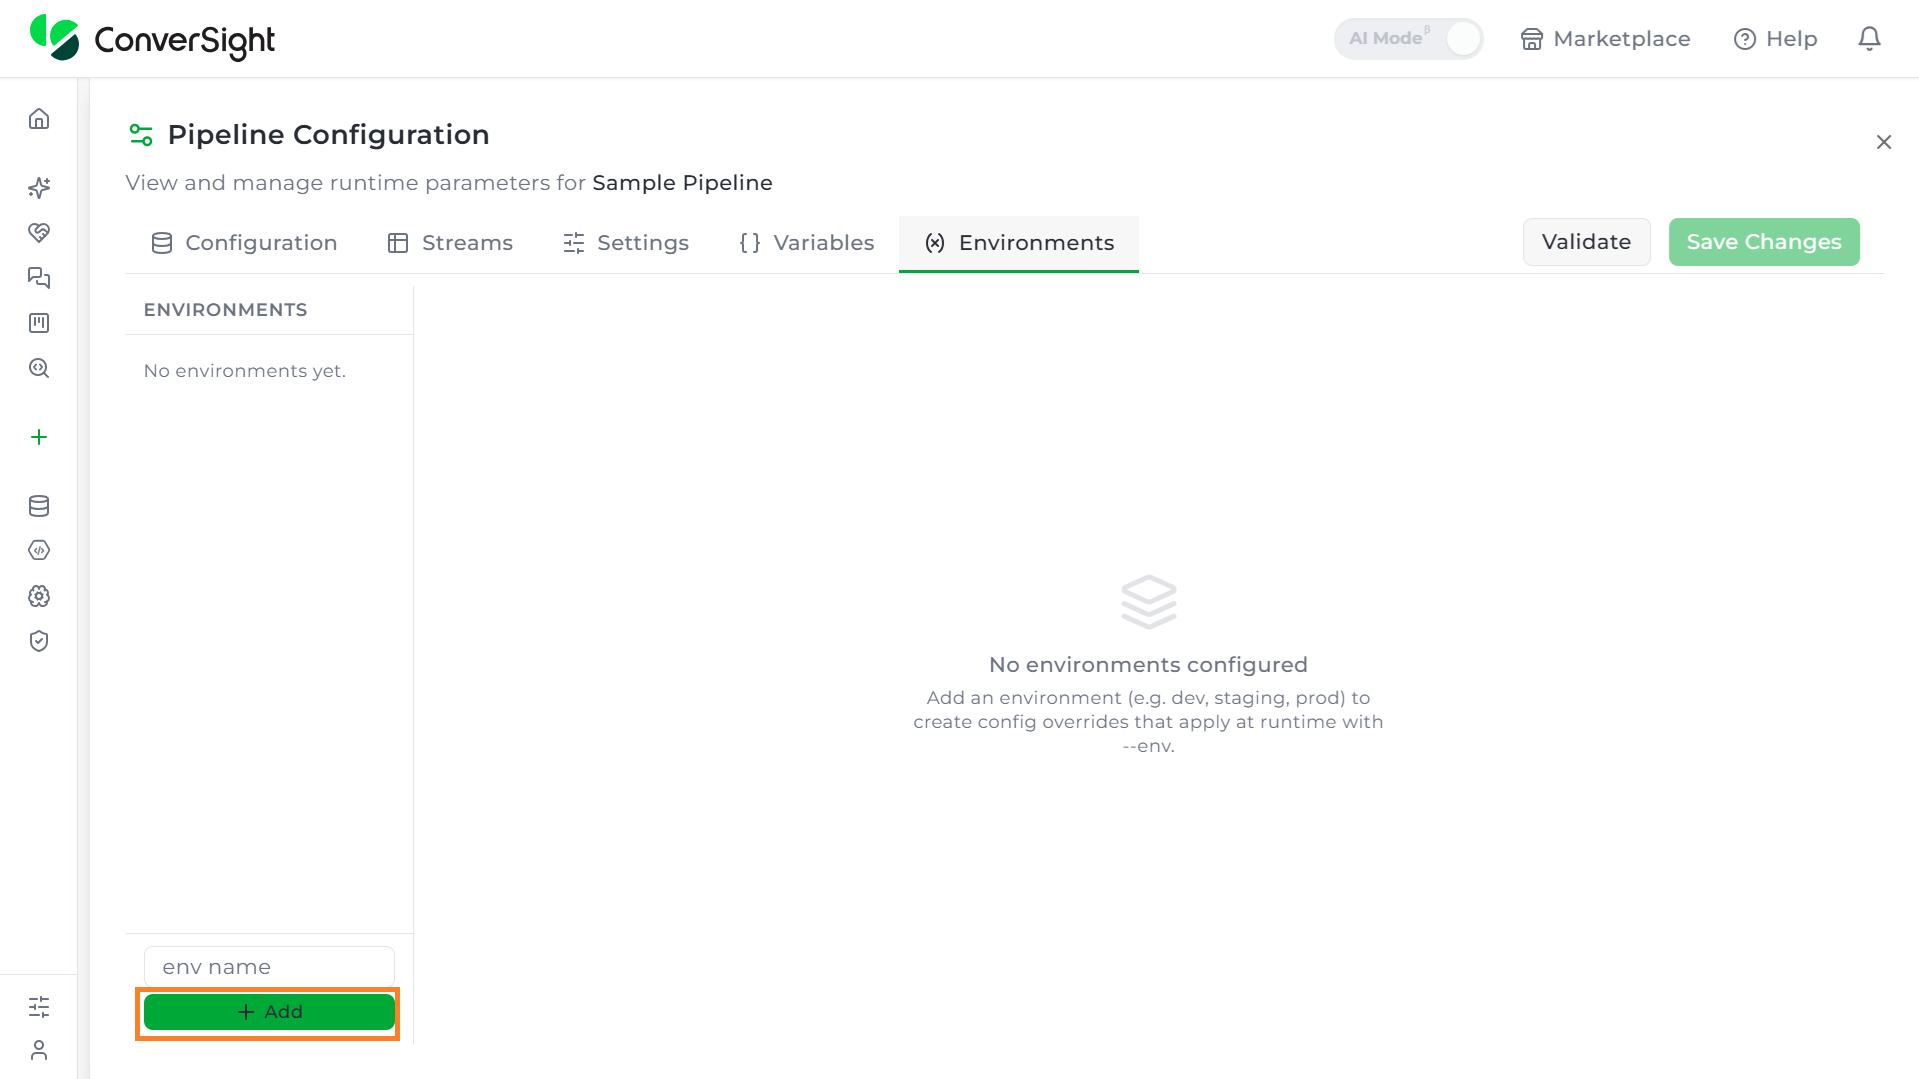This screenshot has height=1079, width=1919.
Task: Switch to the Configuration tab
Action: [244, 243]
